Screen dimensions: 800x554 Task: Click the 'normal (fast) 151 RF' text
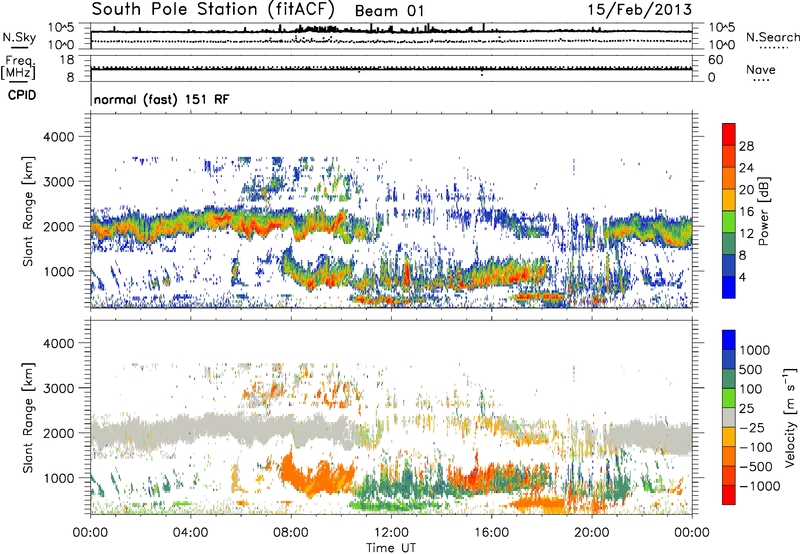pos(162,99)
